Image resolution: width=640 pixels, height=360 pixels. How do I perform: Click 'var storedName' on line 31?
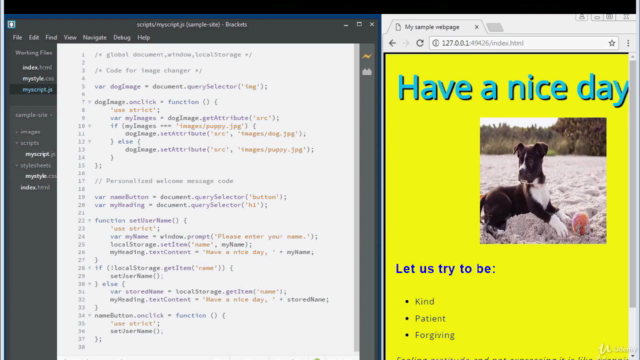[137, 291]
